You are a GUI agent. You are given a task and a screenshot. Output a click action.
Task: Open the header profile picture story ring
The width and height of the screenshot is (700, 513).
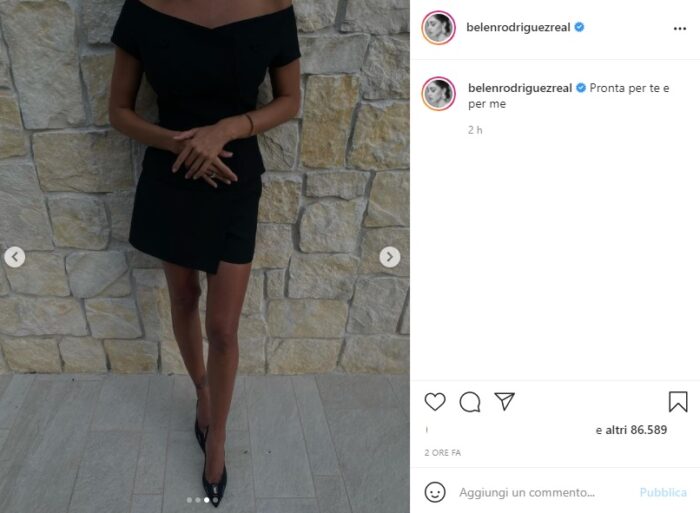438,28
